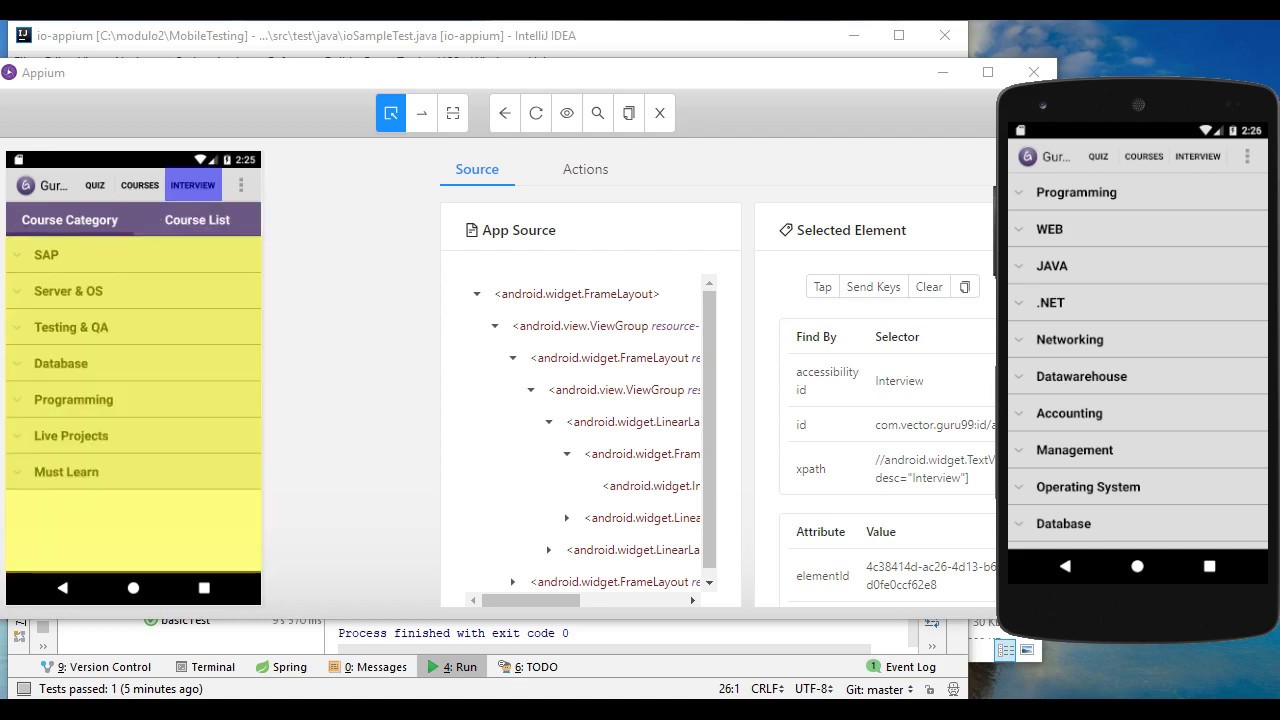
Task: Collapse the root android.widget.FrameLayout node
Action: (x=477, y=294)
